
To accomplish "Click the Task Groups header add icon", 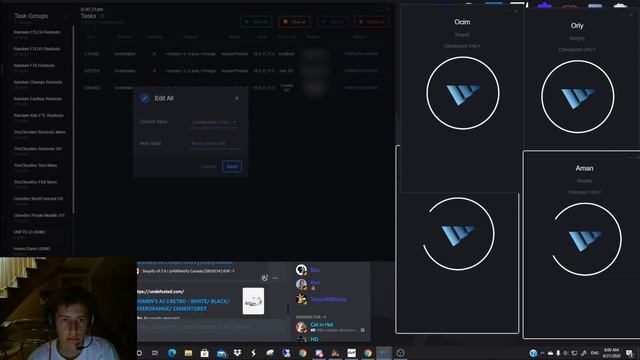I will pyautogui.click(x=67, y=16).
